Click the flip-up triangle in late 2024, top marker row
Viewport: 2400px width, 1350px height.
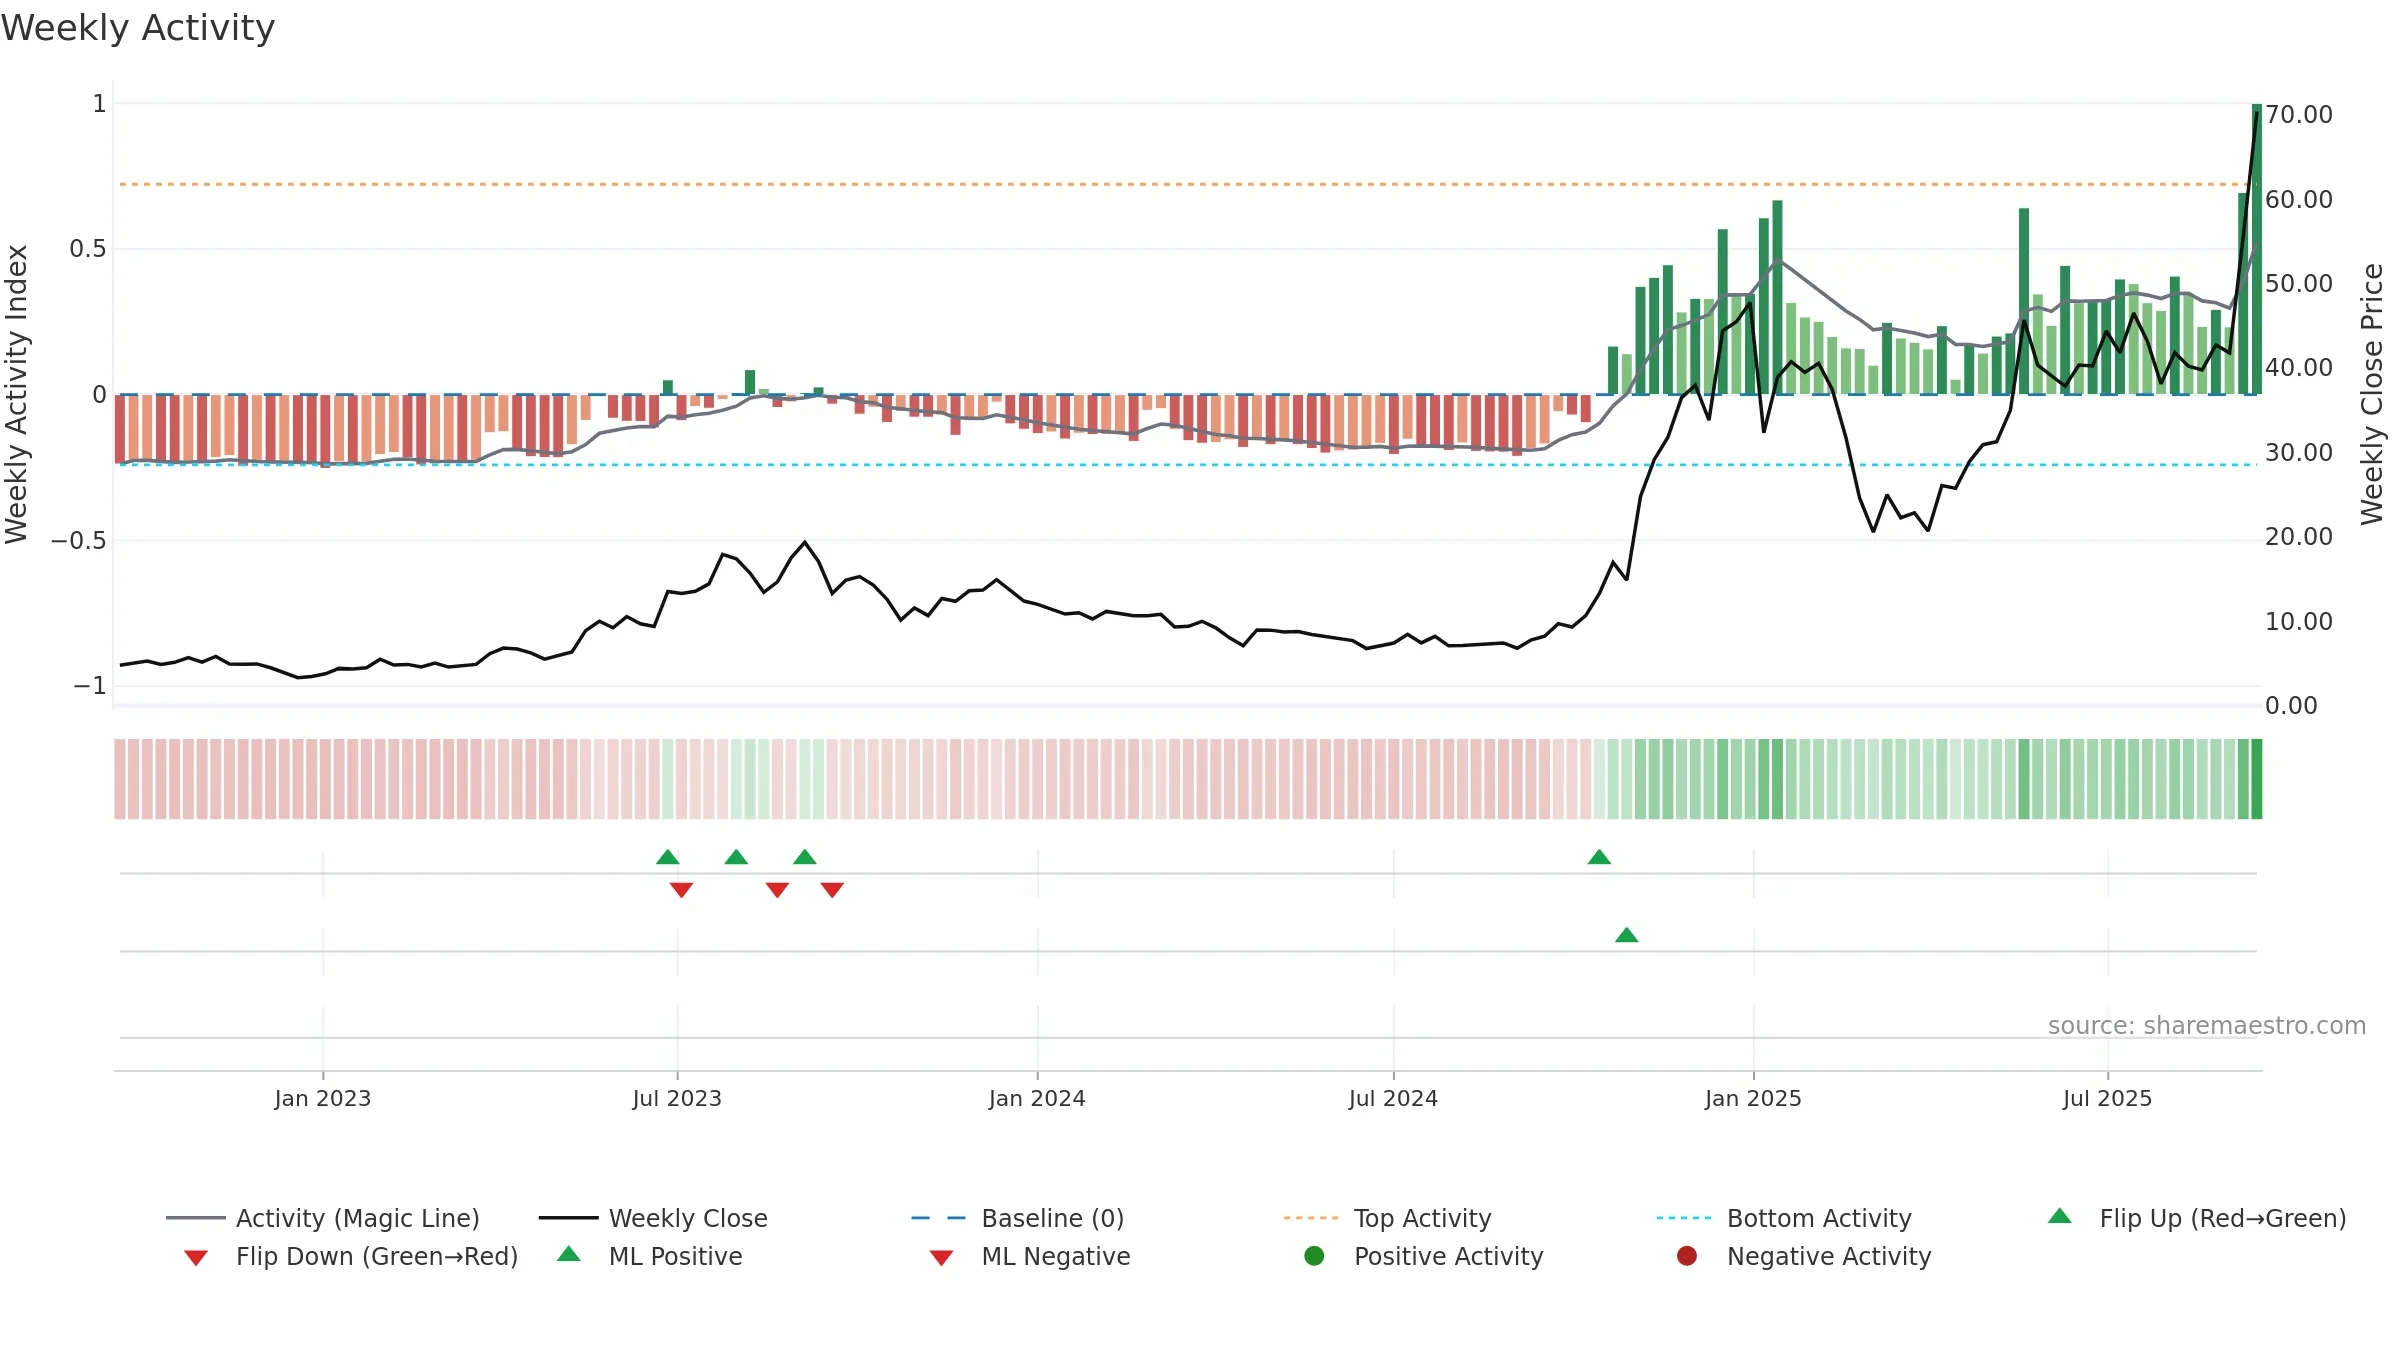pyautogui.click(x=1599, y=857)
